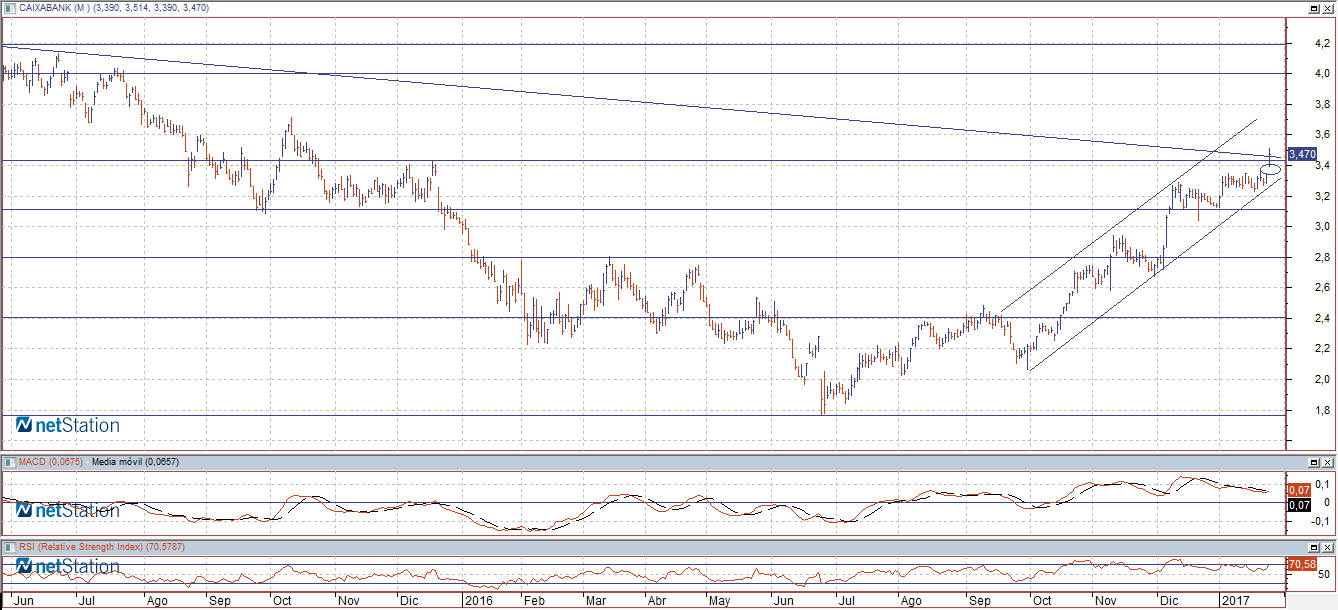Select the ellipse annotation near the last candle
The width and height of the screenshot is (1338, 610).
1270,171
